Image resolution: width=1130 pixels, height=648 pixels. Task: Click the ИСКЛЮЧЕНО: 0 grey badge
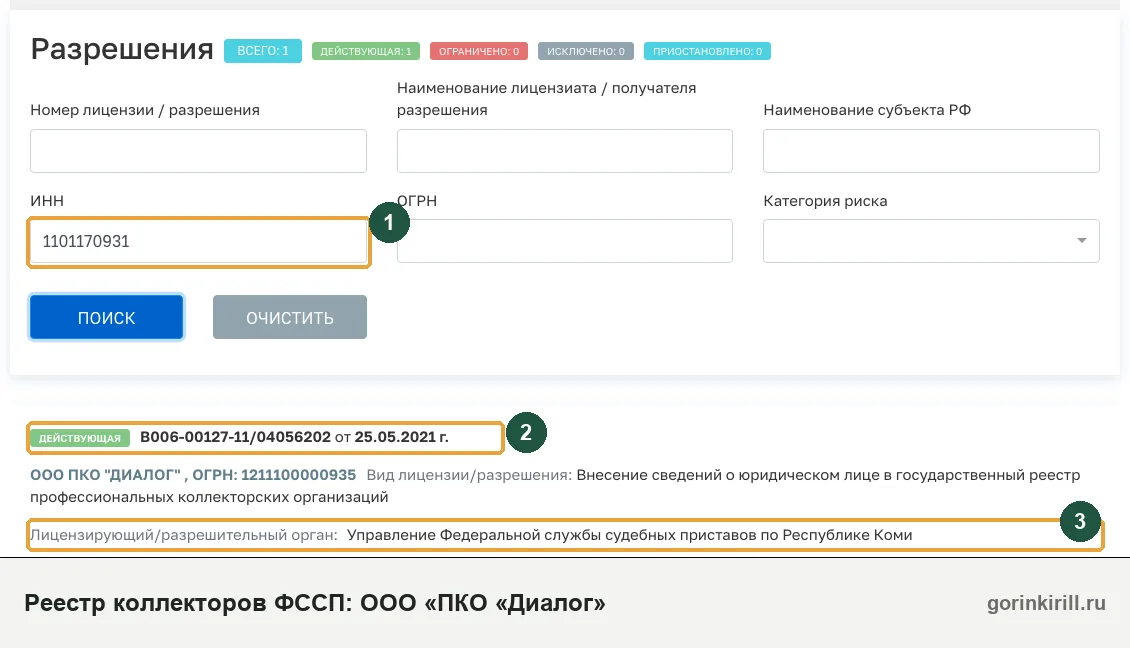click(x=585, y=51)
